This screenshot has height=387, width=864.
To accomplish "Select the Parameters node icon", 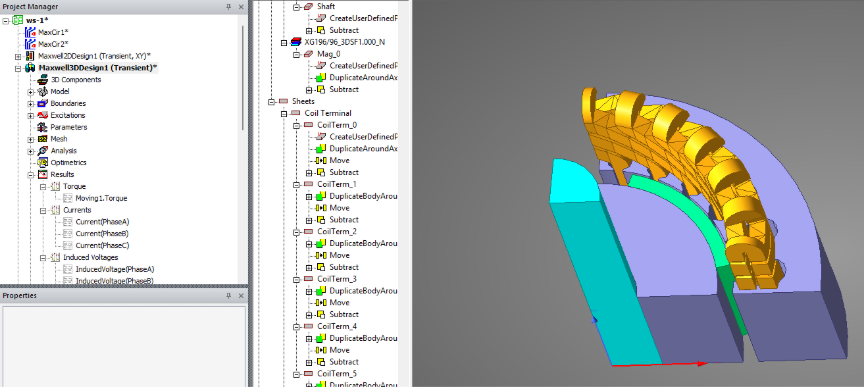I will [x=42, y=127].
